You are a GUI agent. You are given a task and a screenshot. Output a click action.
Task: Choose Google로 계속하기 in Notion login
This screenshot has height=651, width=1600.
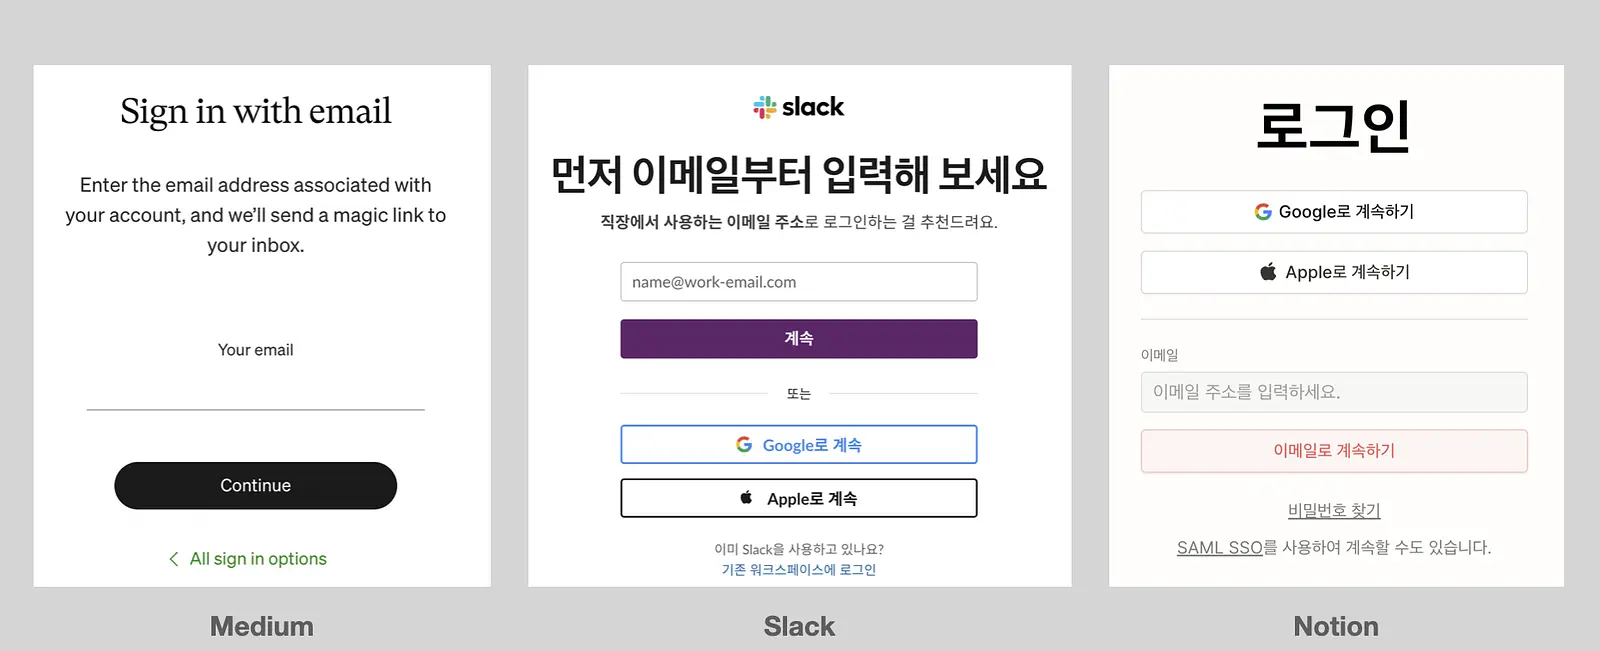click(x=1333, y=212)
